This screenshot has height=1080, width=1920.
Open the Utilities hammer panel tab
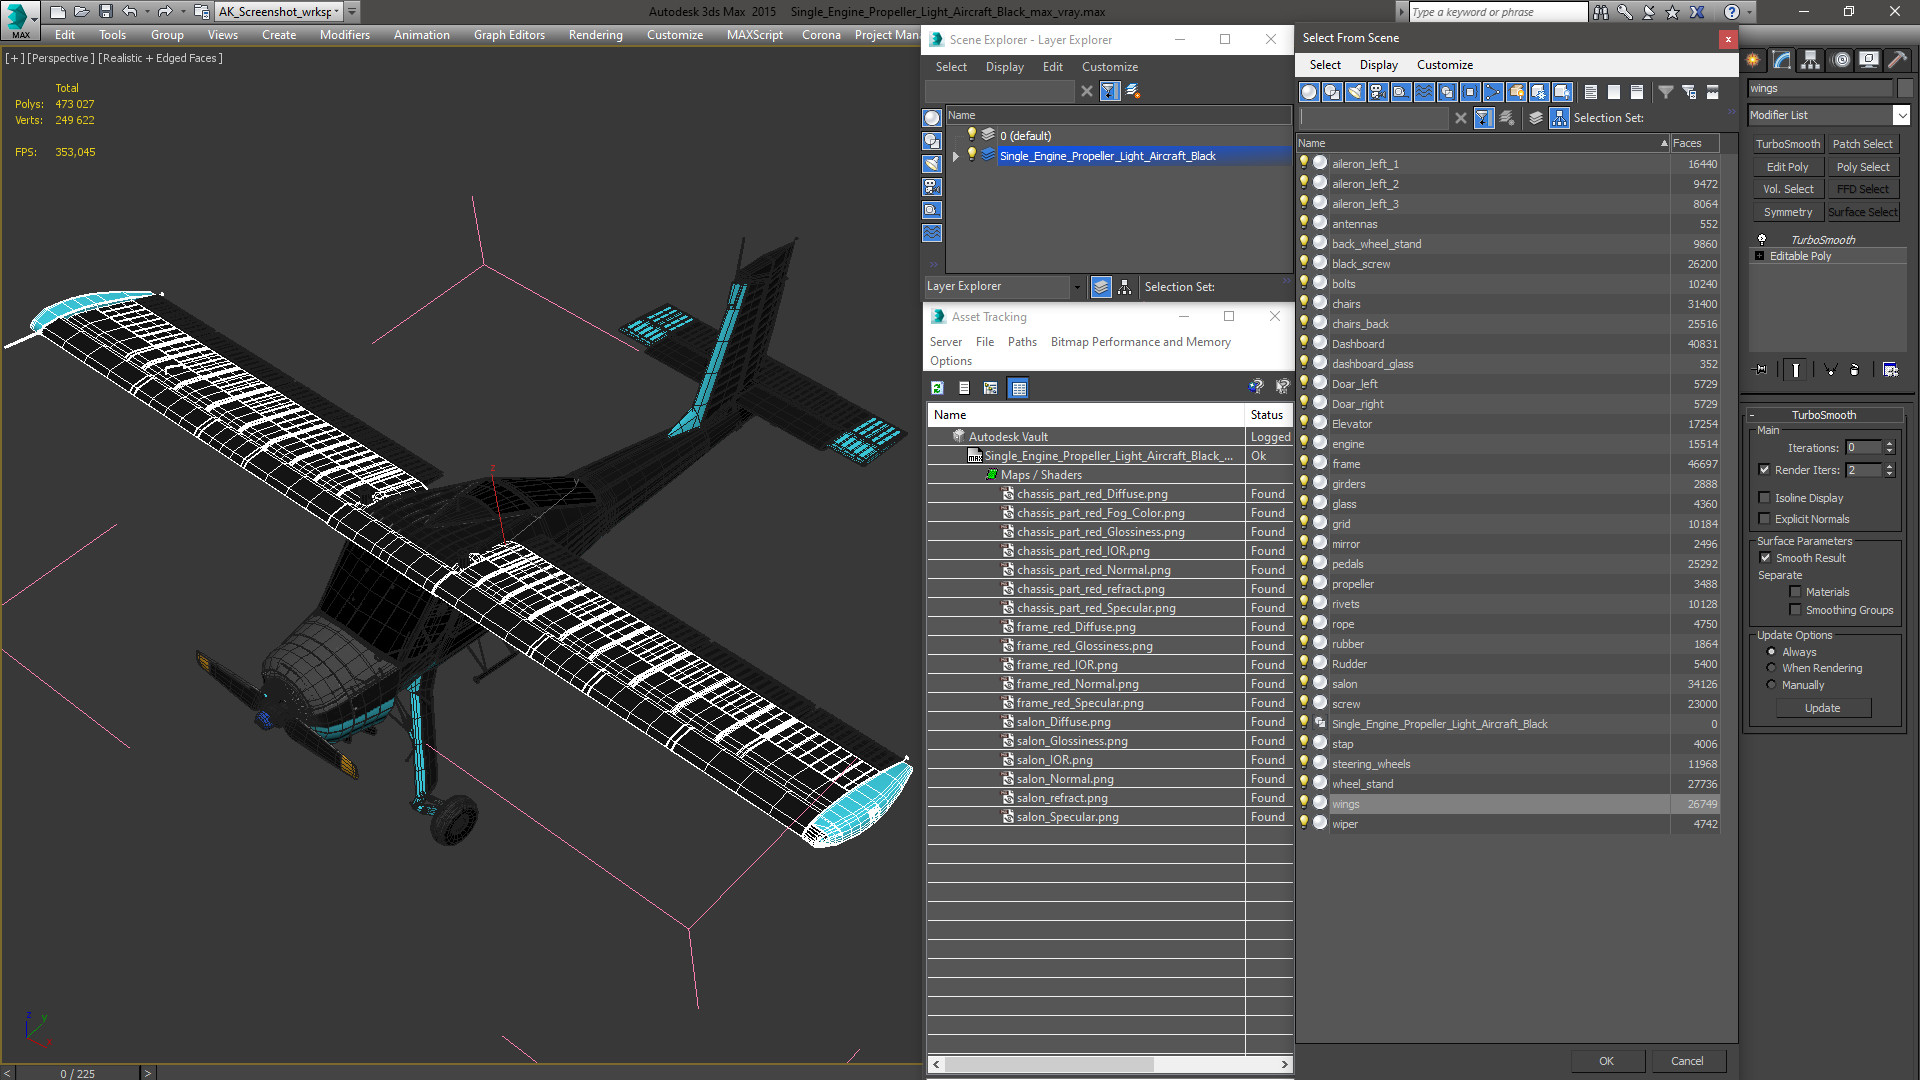coord(1897,60)
